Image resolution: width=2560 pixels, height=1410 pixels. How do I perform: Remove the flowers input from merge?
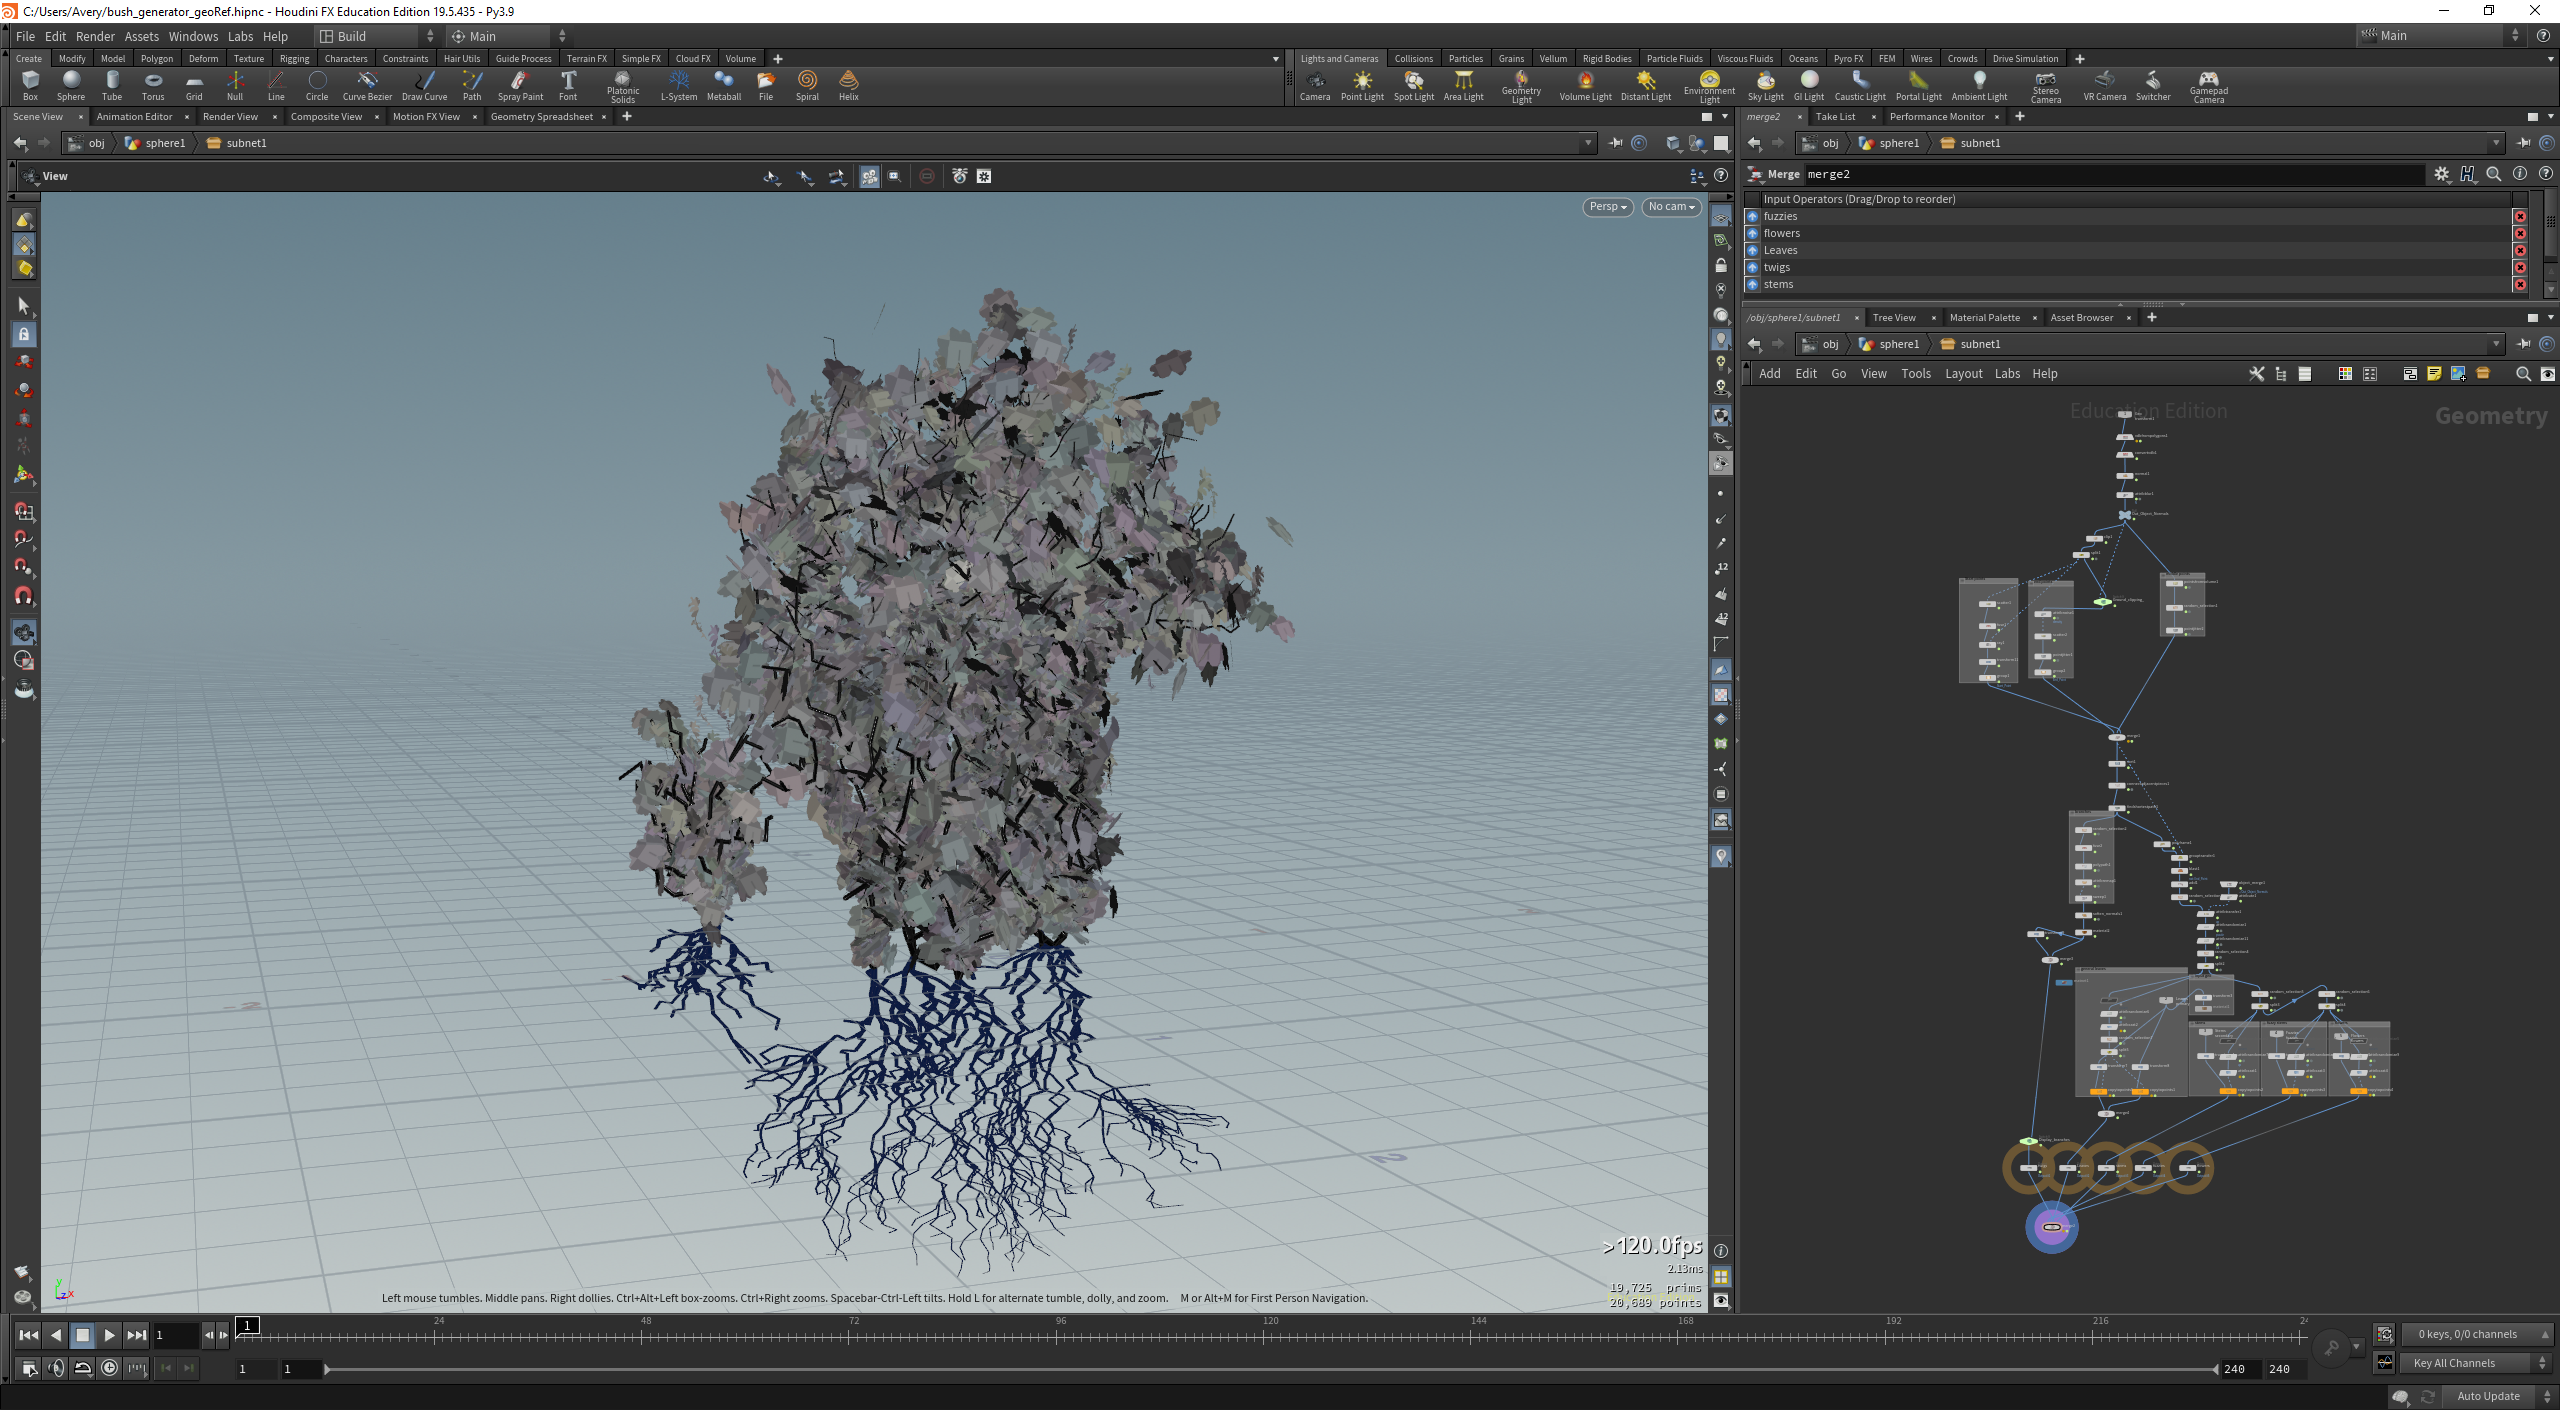pos(2519,234)
